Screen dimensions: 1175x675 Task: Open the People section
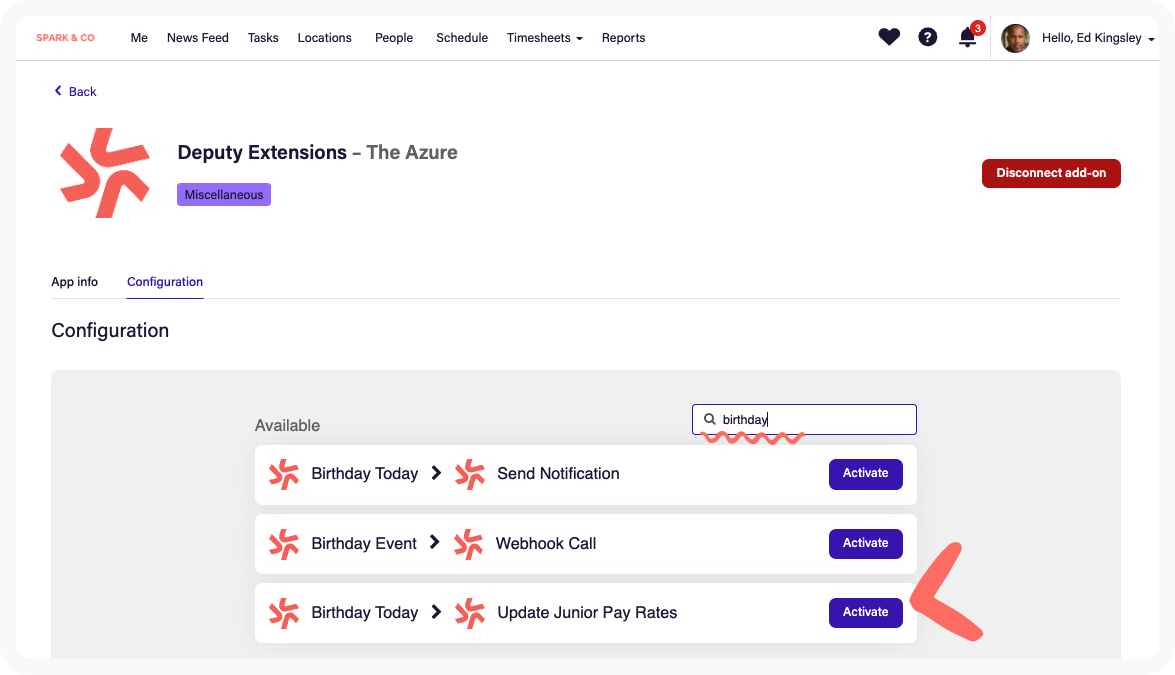click(394, 37)
